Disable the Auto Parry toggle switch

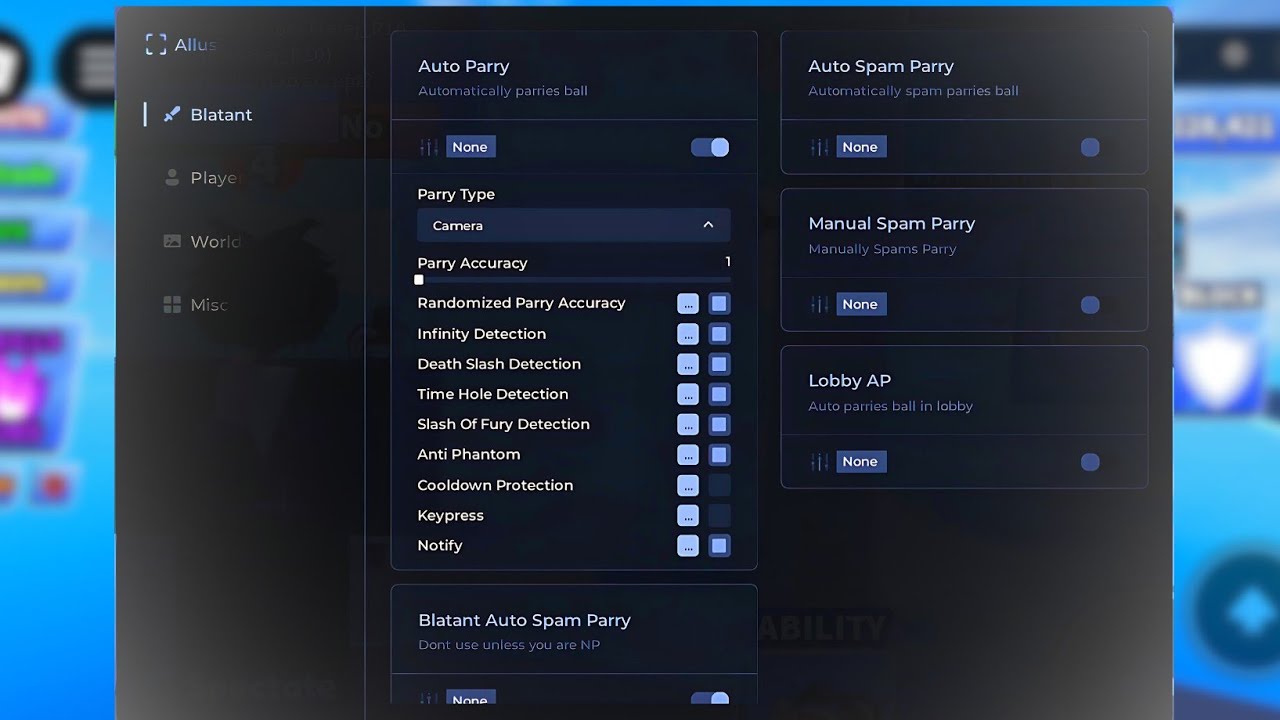click(x=710, y=147)
